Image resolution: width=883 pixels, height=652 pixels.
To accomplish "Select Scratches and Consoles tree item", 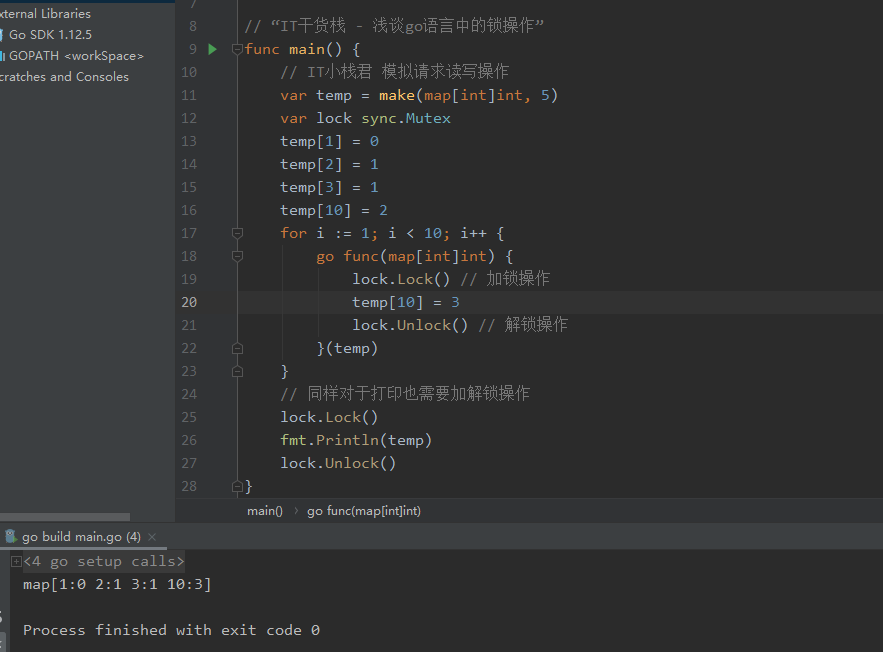I will [x=64, y=77].
